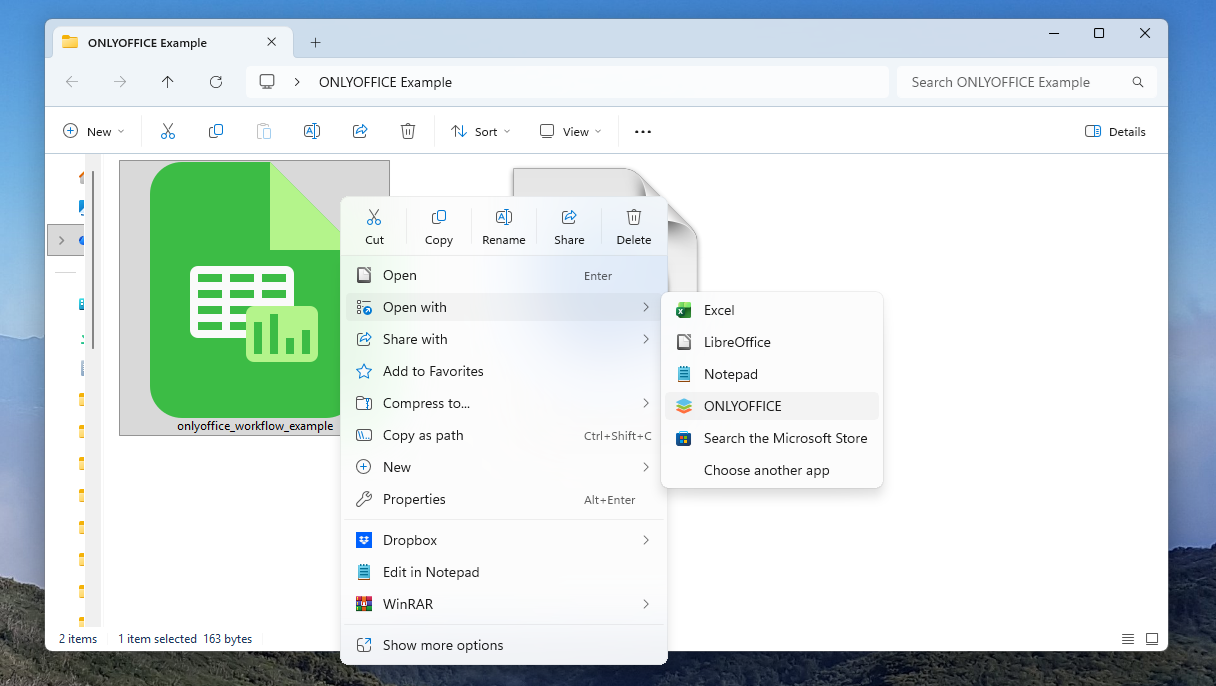Click Delete trash icon in context menu

pyautogui.click(x=633, y=218)
